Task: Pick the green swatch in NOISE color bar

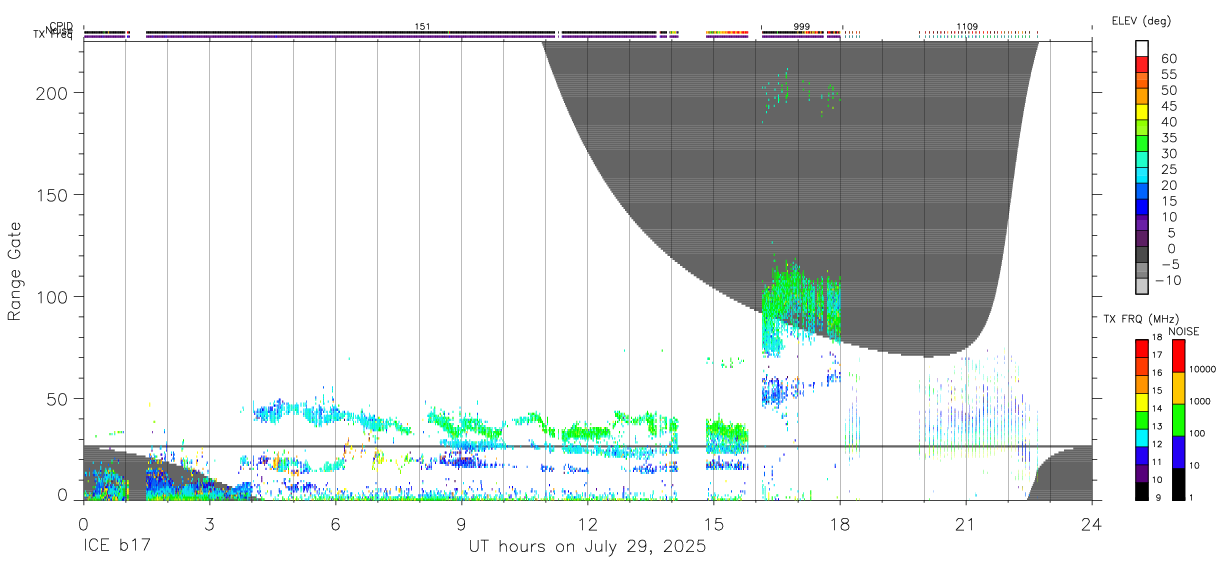Action: pos(1178,420)
